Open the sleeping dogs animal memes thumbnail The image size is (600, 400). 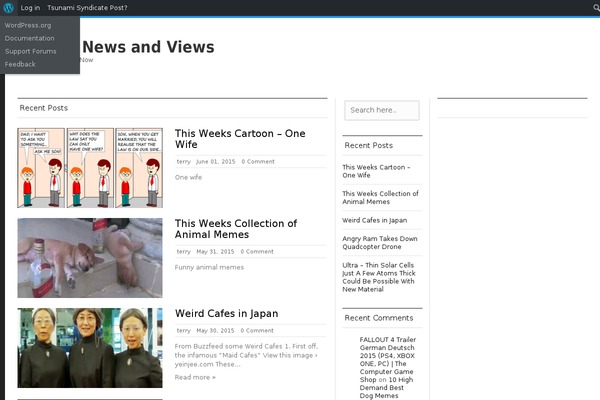coord(90,258)
